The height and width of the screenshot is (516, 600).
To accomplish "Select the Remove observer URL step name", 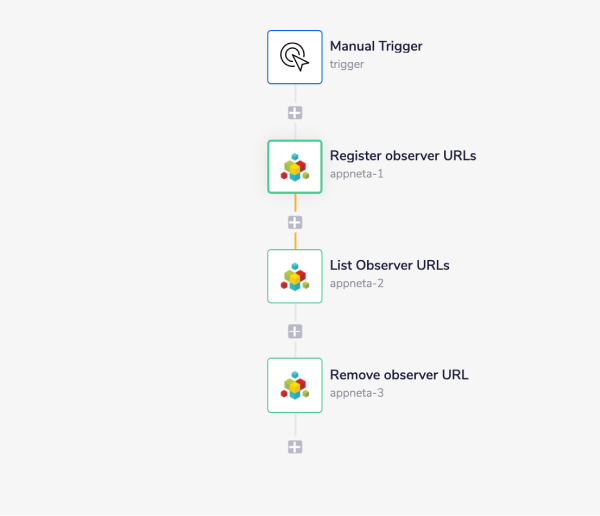I will pos(399,375).
